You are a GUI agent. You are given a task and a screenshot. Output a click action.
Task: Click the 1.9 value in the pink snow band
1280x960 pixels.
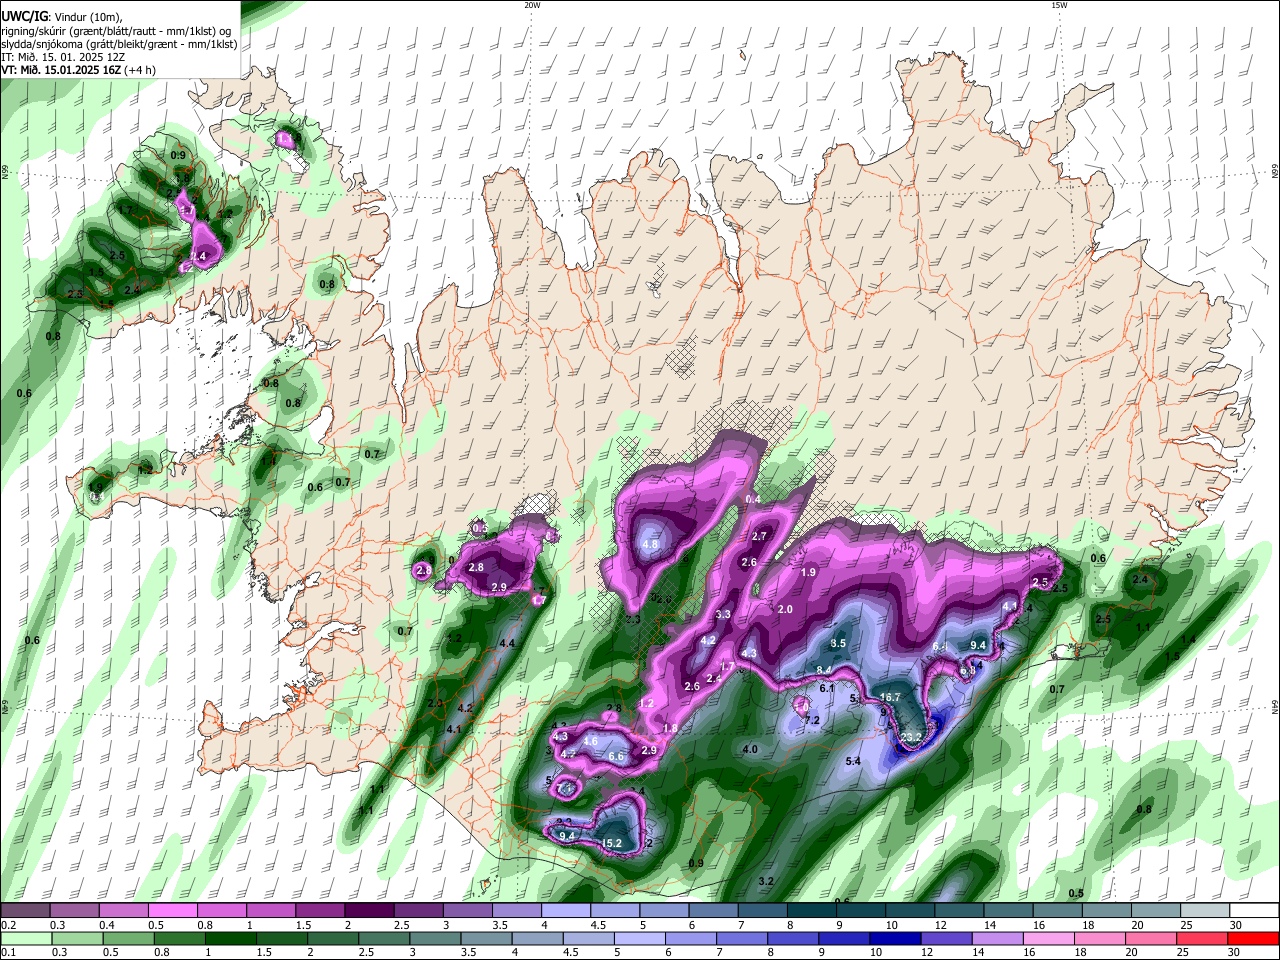(809, 572)
